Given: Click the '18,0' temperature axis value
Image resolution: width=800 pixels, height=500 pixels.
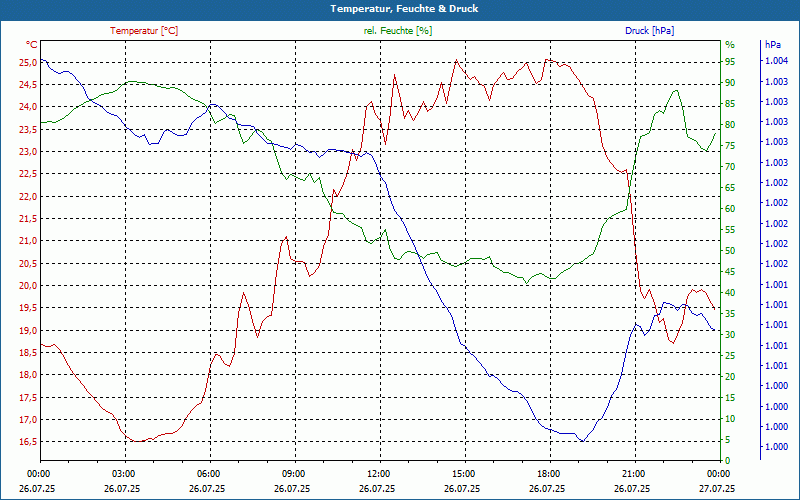Looking at the screenshot, I should click(28, 374).
